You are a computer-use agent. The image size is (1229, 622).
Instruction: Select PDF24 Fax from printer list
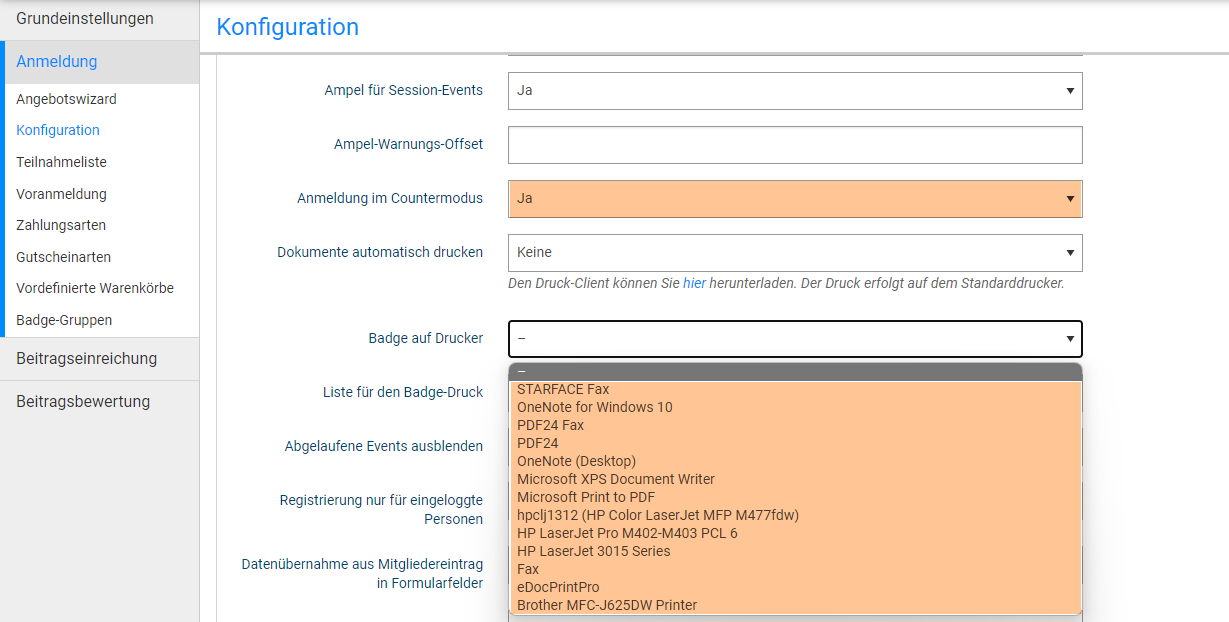click(x=550, y=425)
